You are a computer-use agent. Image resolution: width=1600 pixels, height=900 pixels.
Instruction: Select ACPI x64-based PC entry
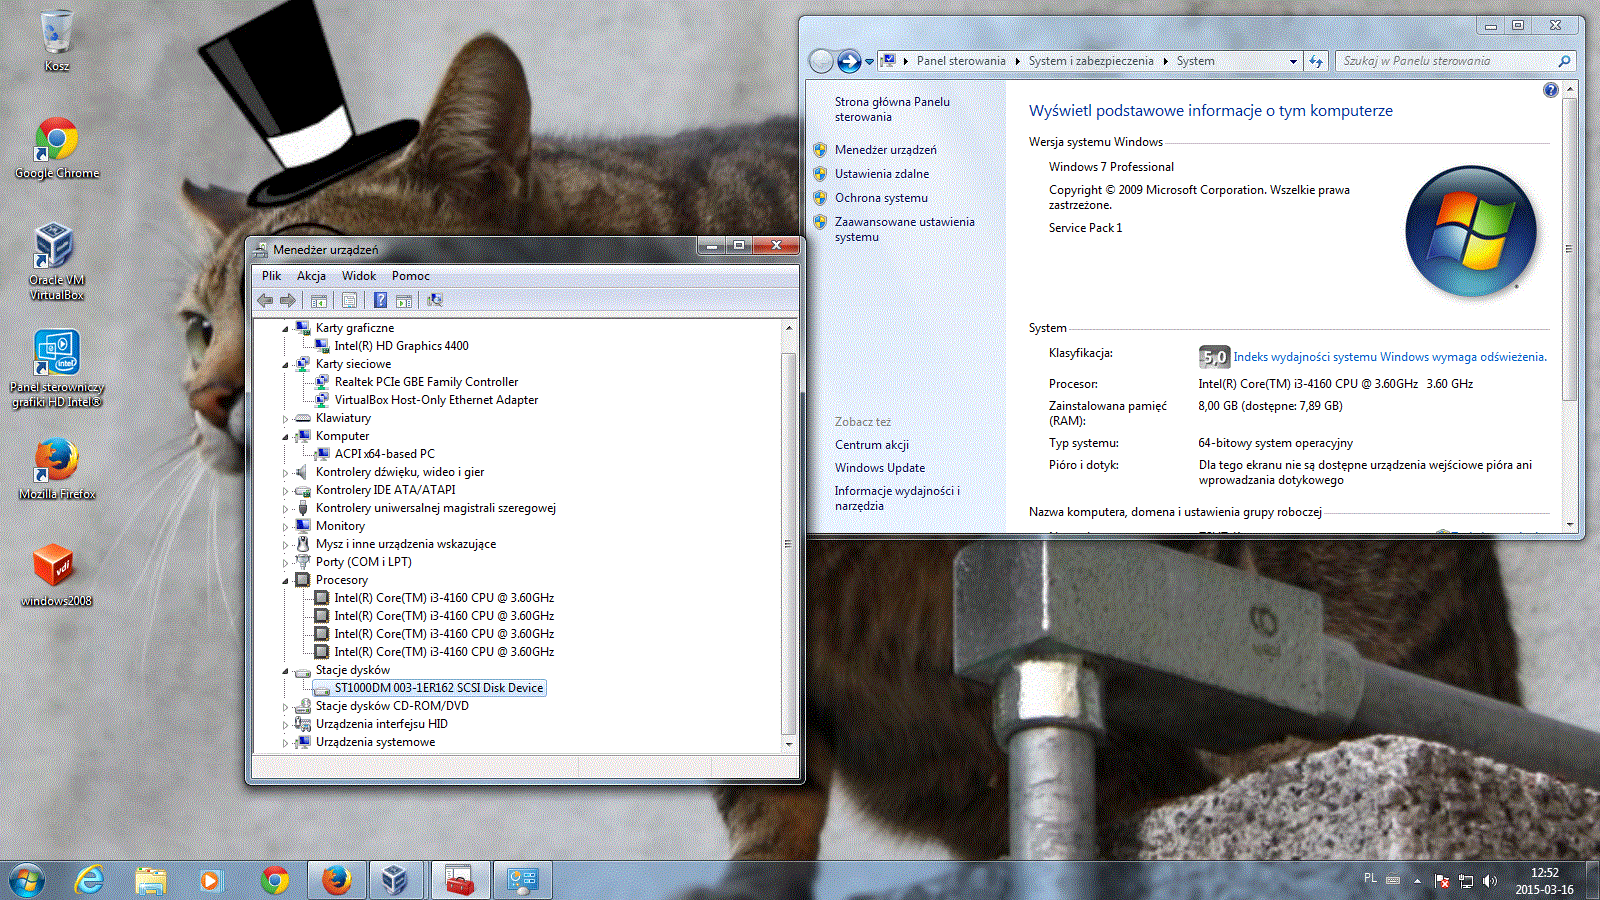coord(384,454)
